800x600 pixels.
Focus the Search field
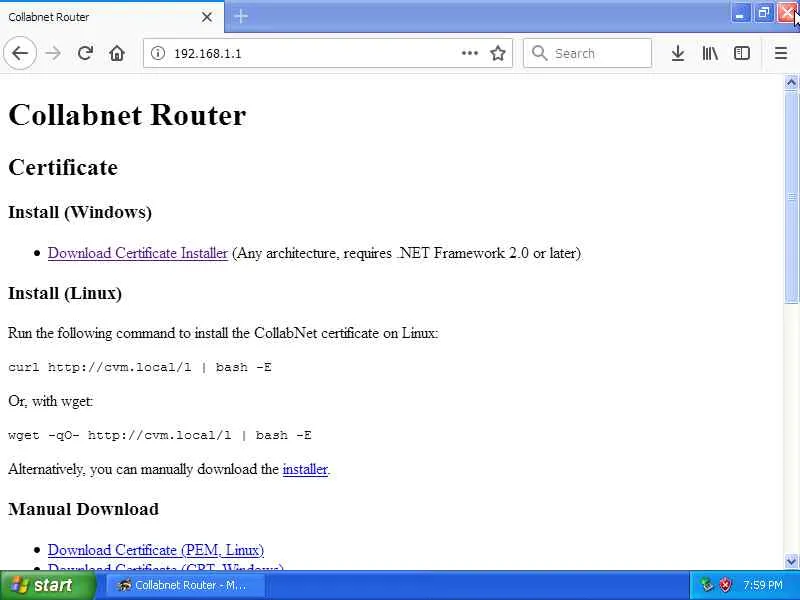[x=587, y=53]
